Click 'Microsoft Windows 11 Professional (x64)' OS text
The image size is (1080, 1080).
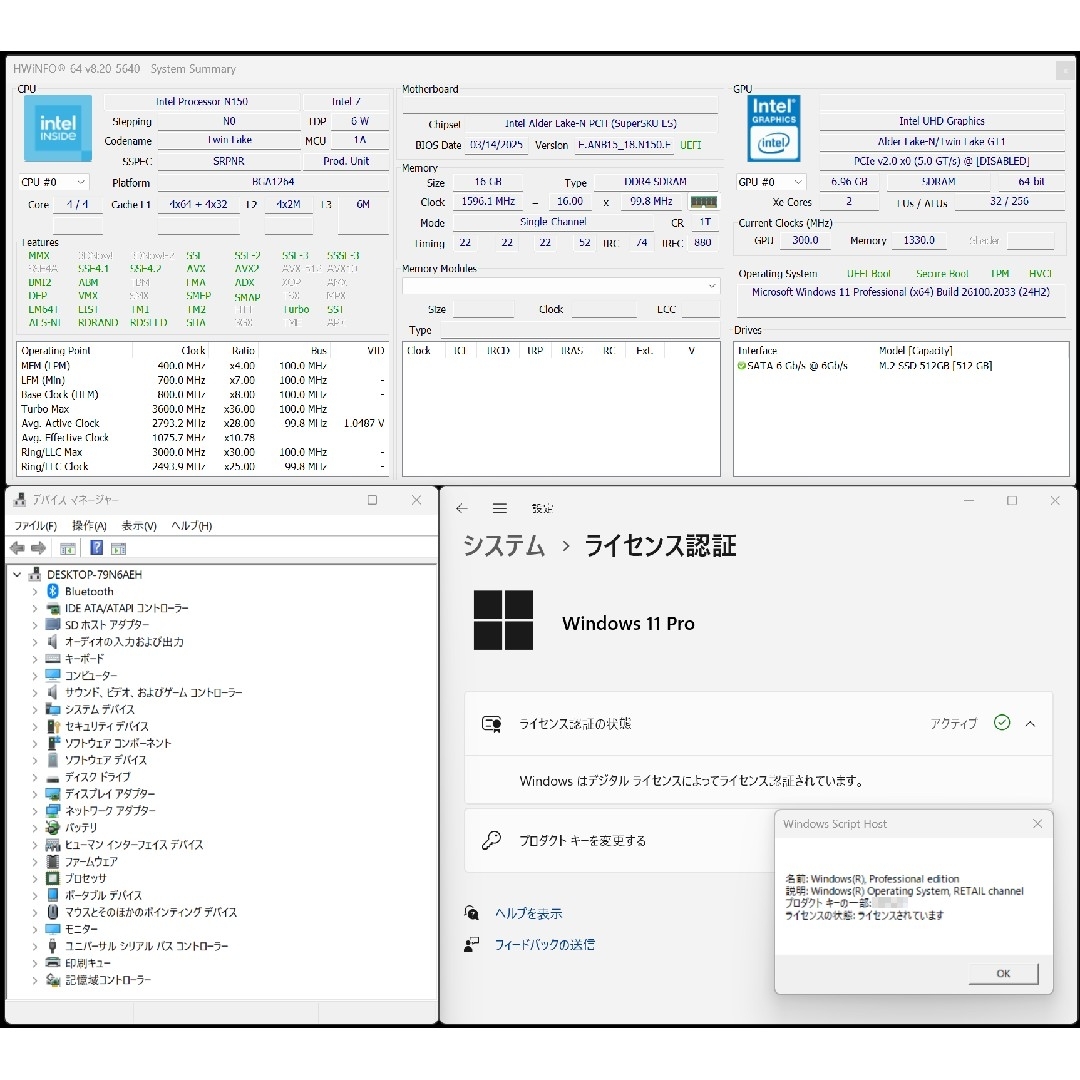pyautogui.click(x=900, y=292)
